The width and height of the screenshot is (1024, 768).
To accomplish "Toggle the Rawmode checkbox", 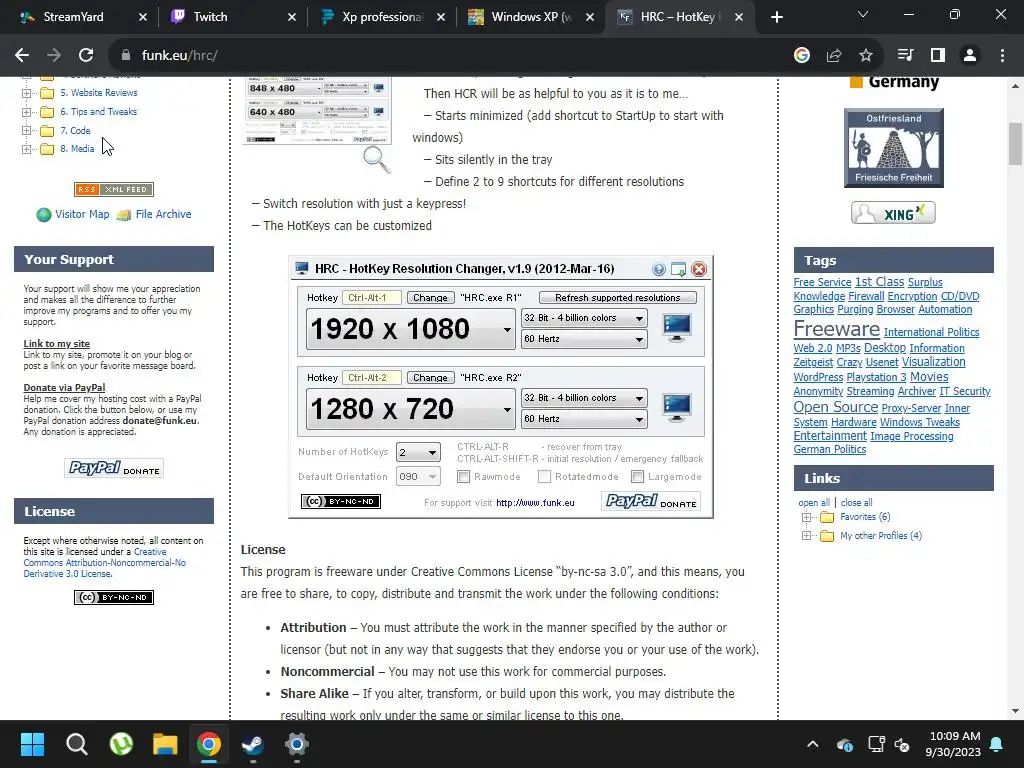I will 464,477.
